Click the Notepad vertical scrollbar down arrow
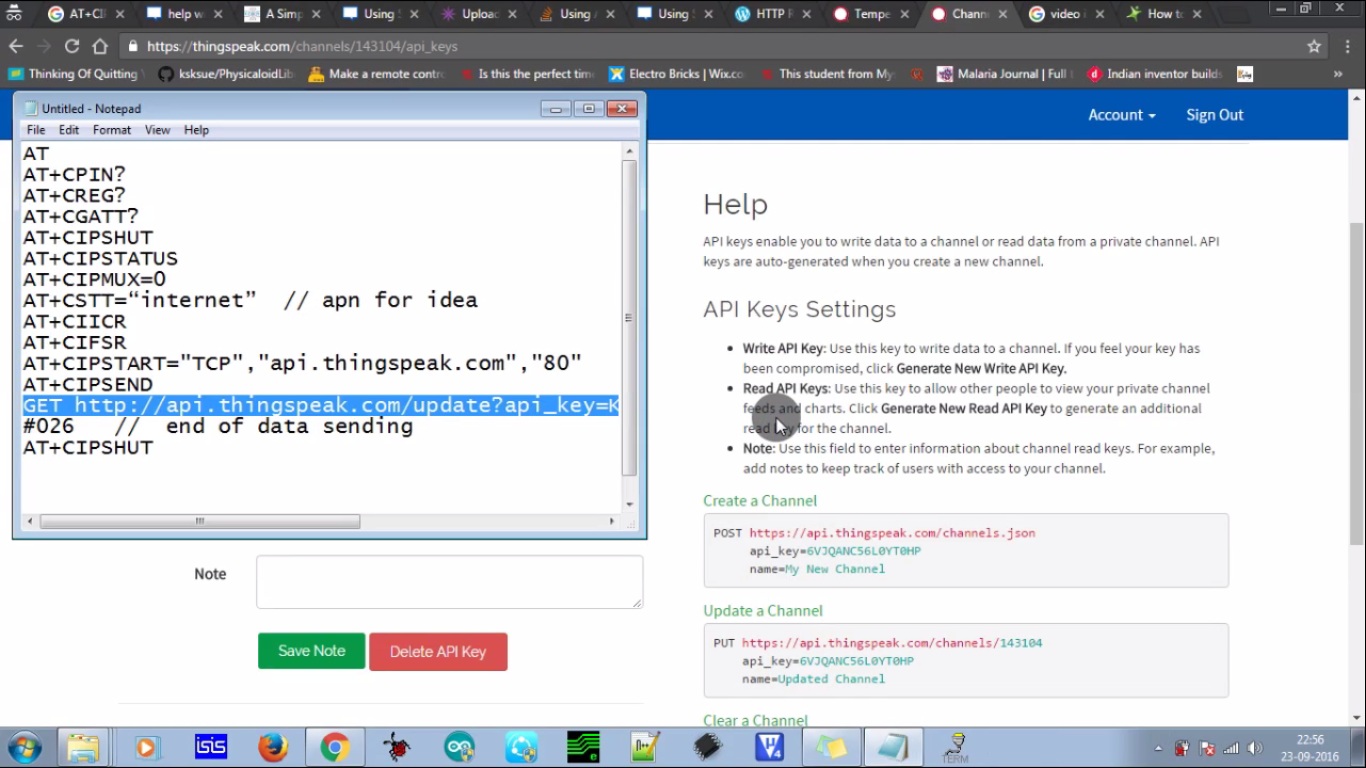This screenshot has height=768, width=1366. pos(629,505)
